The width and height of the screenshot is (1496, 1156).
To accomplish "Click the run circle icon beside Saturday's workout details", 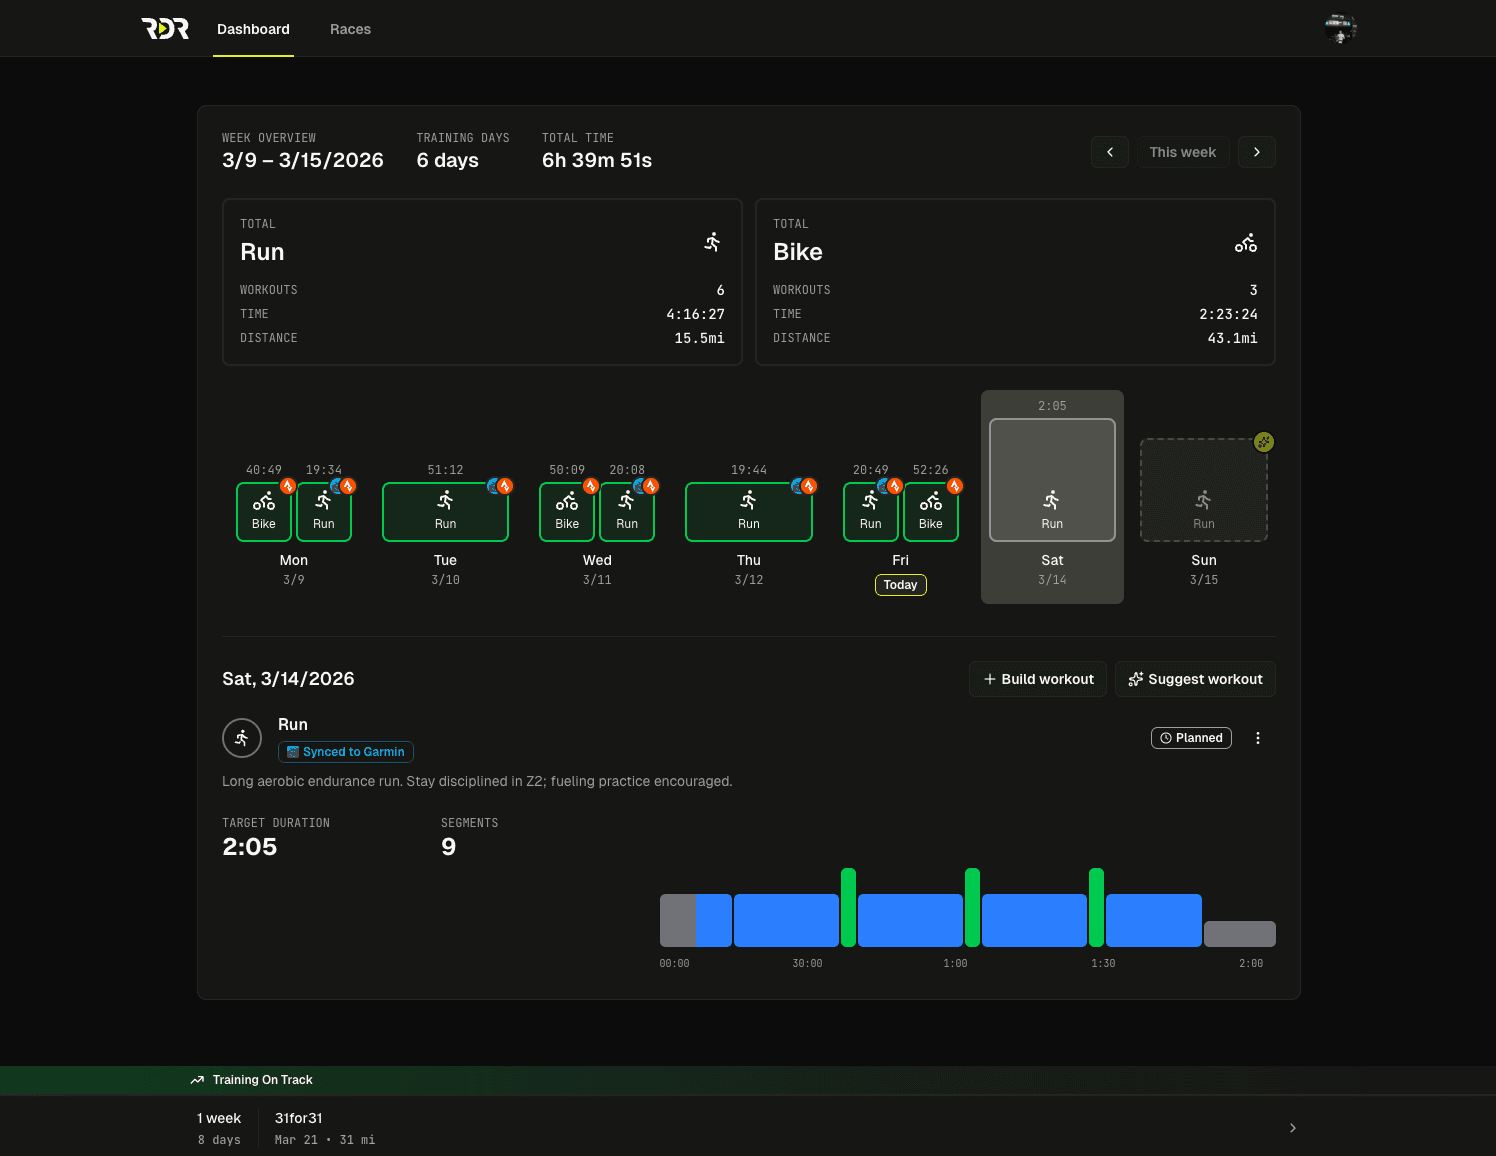I will 241,738.
